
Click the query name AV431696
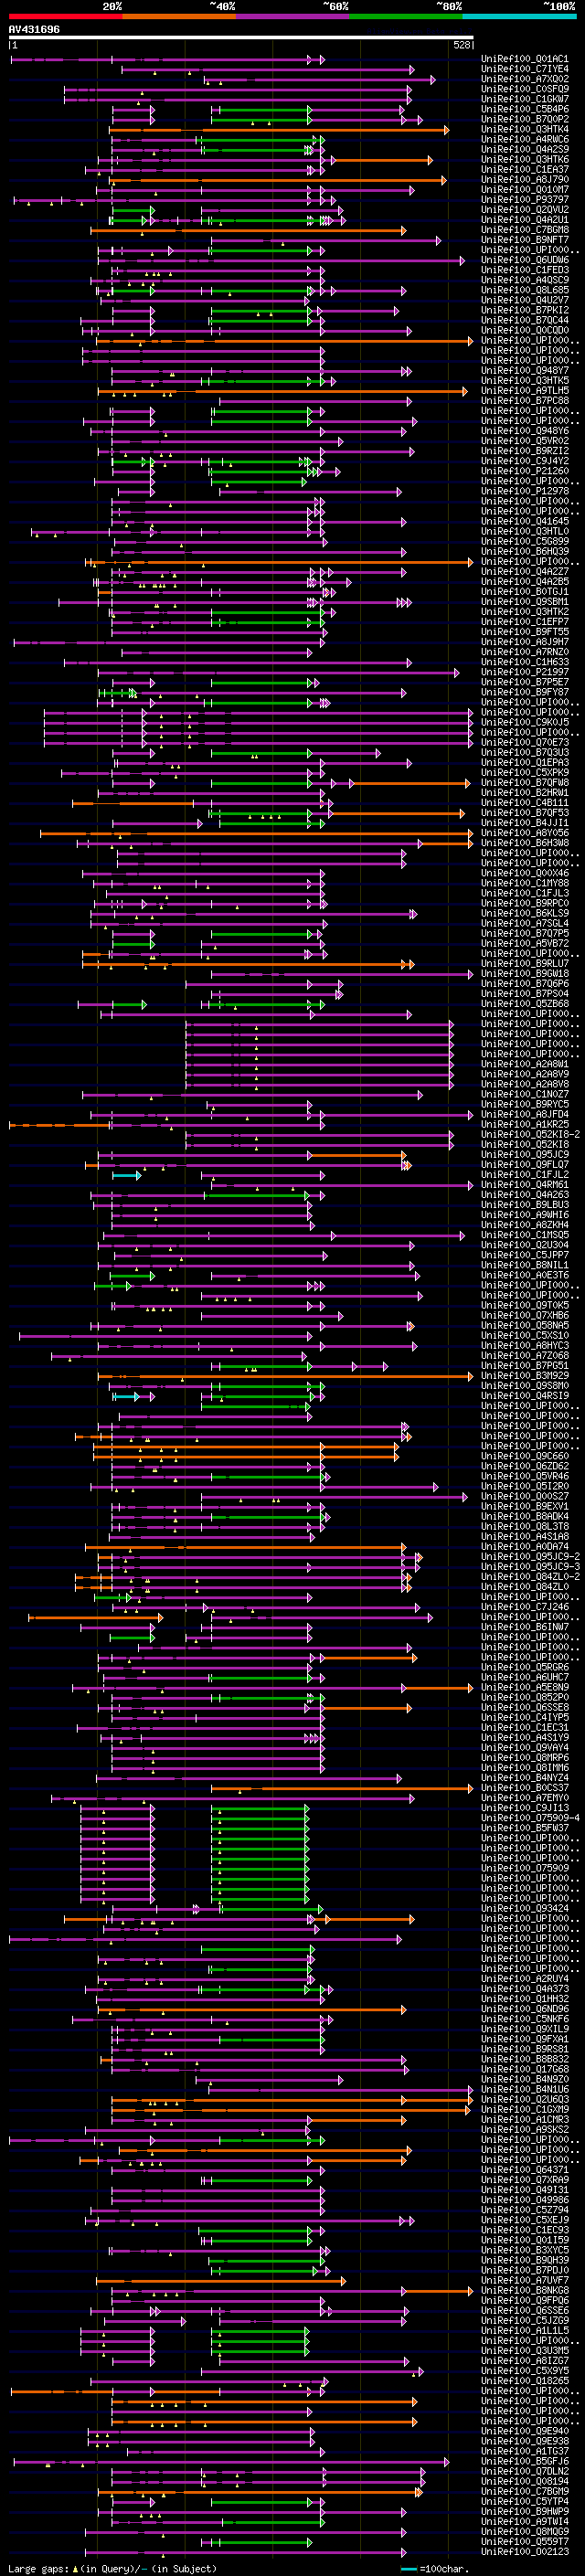pos(34,29)
